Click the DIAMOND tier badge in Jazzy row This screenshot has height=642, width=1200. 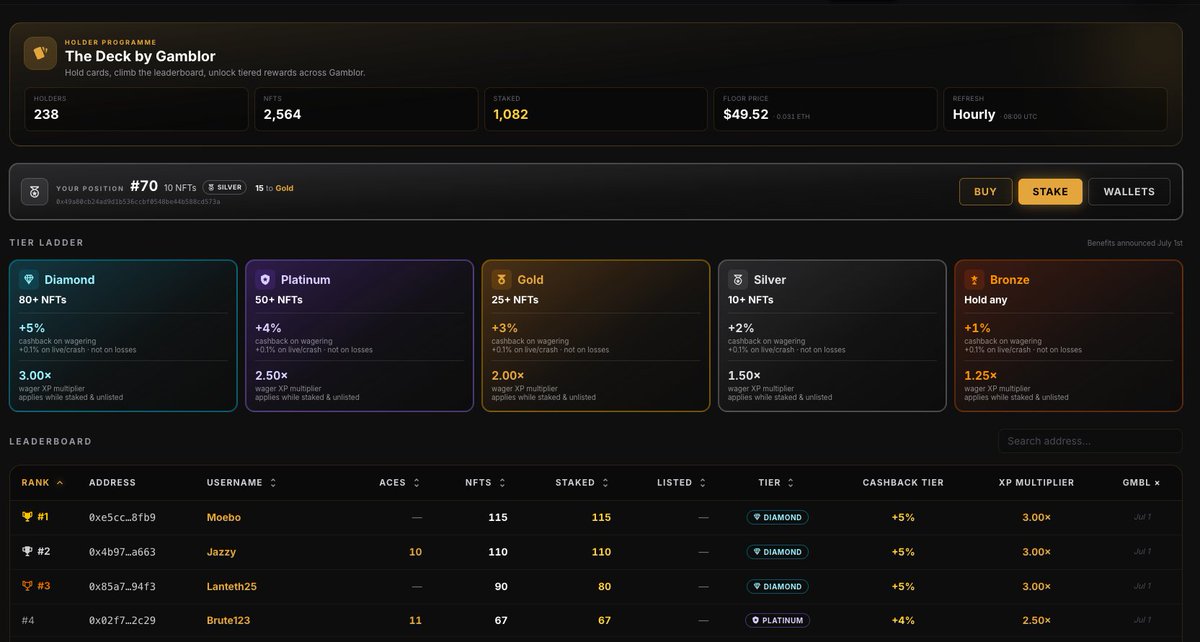[777, 552]
